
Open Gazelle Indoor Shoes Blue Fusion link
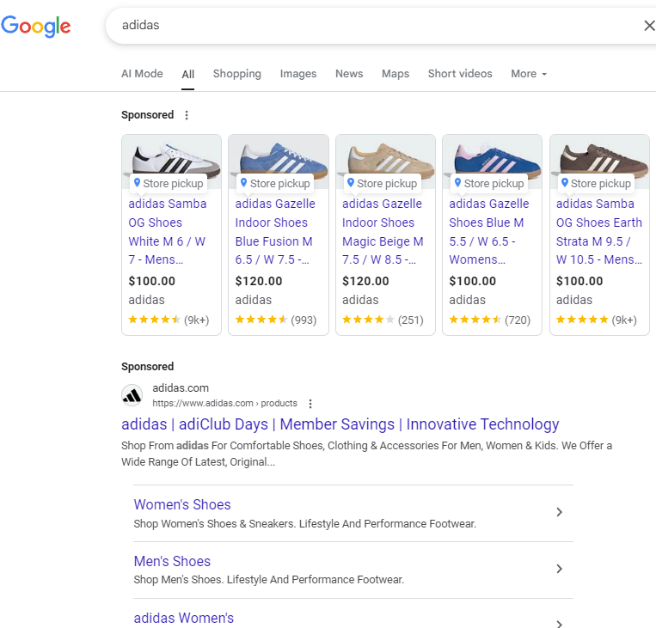(275, 231)
